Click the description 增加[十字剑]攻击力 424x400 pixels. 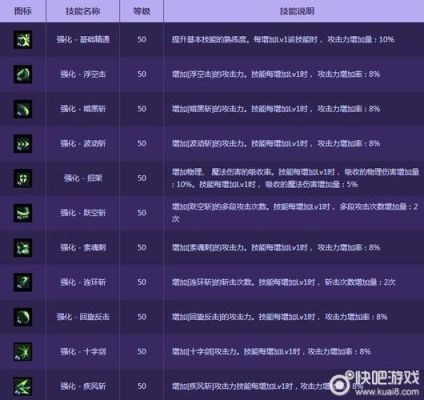[x=271, y=351]
